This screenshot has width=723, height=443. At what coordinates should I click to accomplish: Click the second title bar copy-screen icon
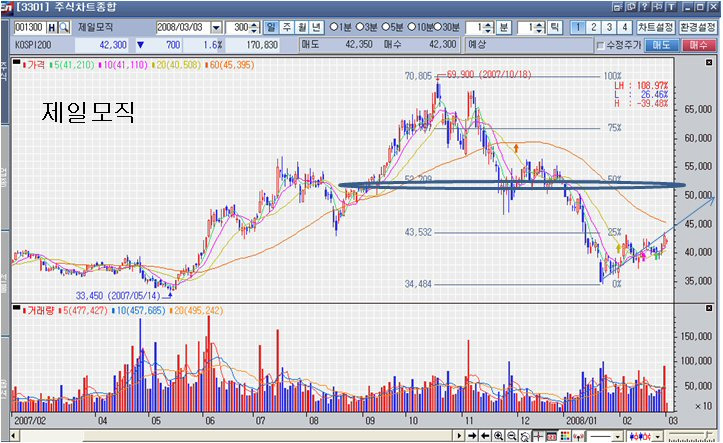630,7
